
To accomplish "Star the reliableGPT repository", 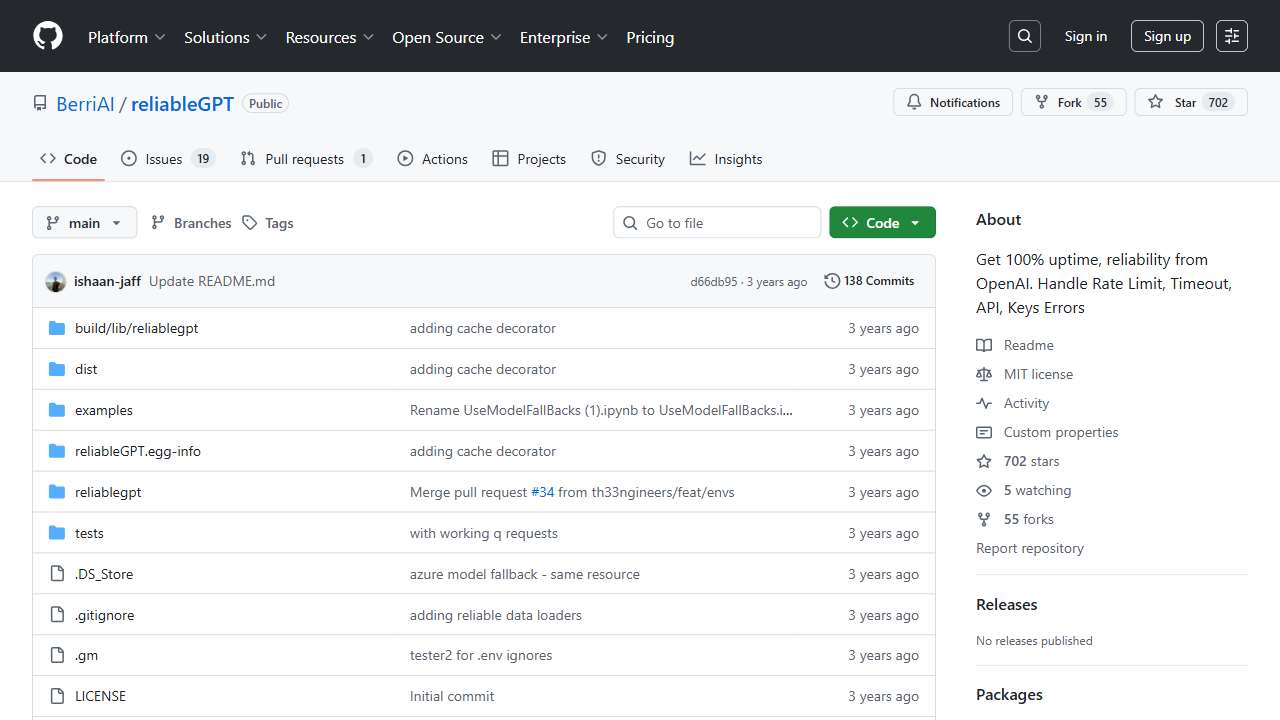I will pos(1190,102).
